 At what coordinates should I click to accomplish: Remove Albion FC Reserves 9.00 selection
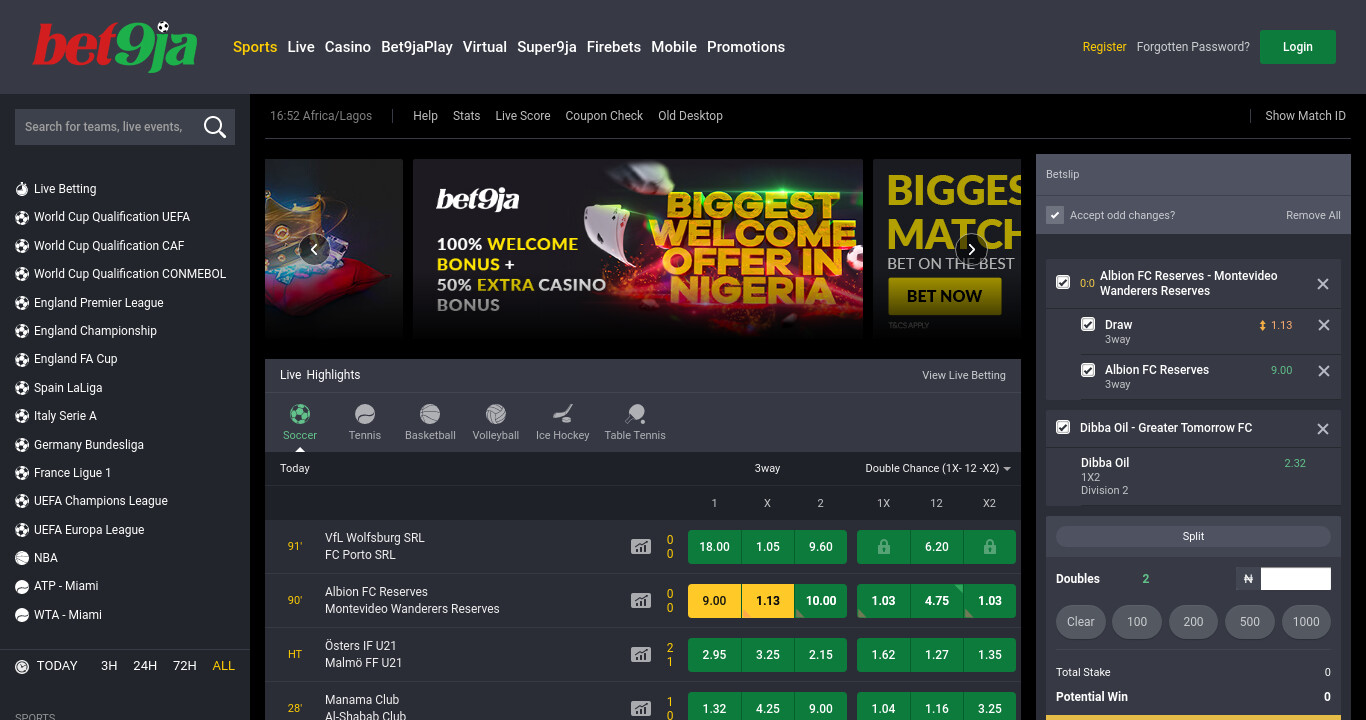tap(1324, 371)
